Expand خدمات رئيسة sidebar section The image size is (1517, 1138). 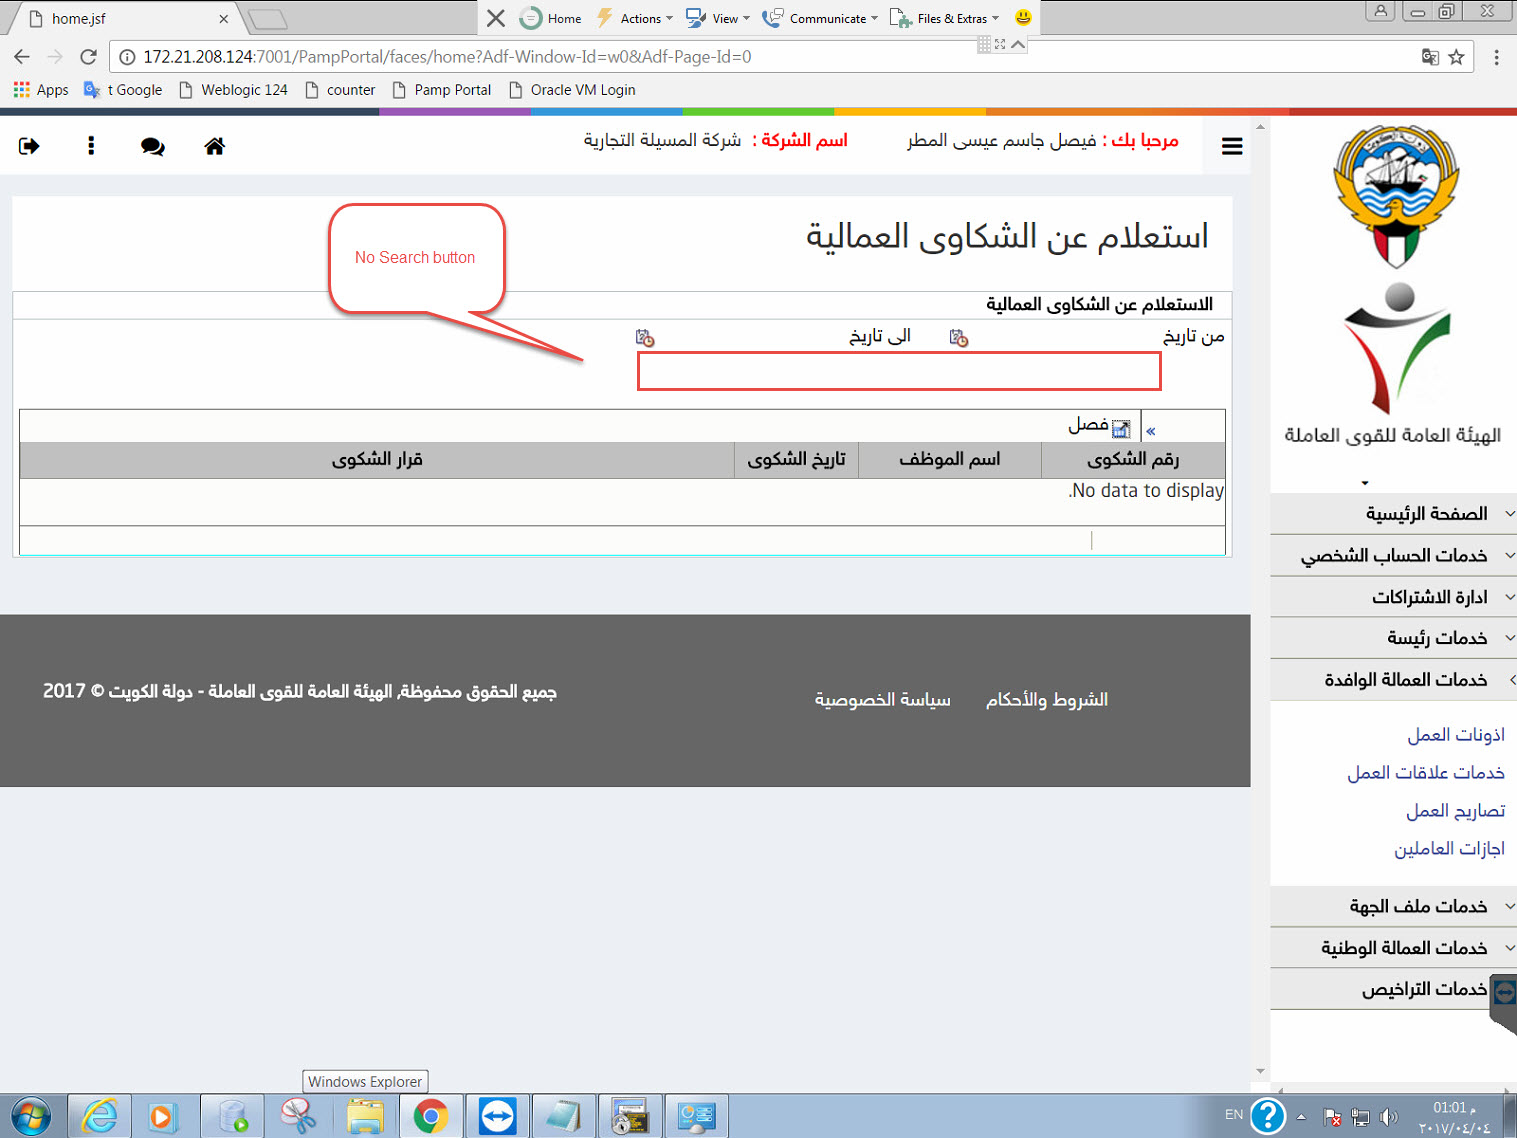point(1394,638)
